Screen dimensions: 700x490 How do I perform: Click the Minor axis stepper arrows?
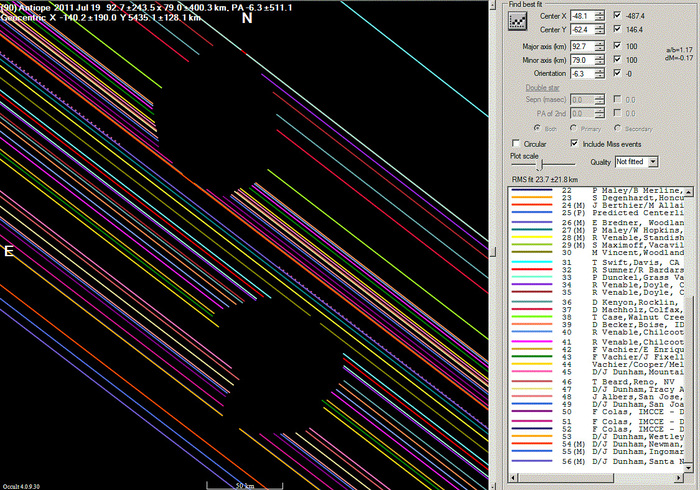click(x=599, y=60)
